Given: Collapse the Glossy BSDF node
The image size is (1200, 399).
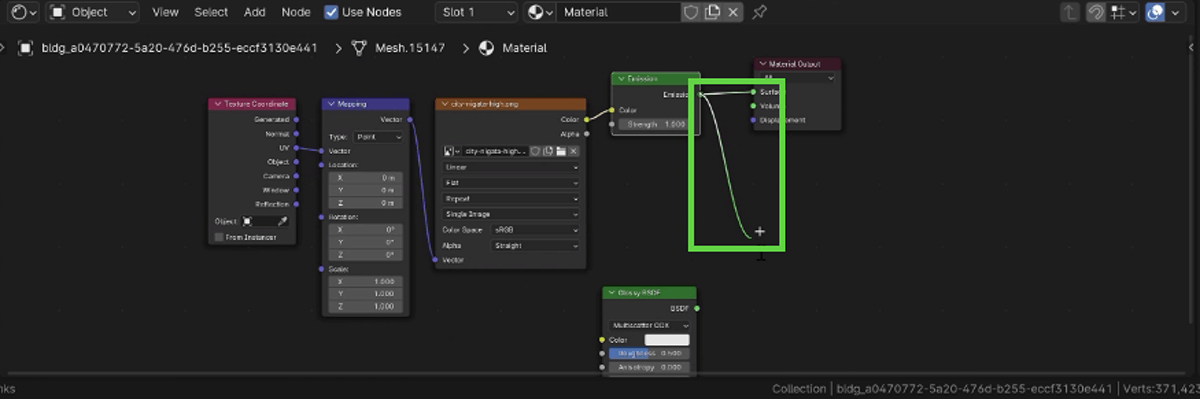Looking at the screenshot, I should click(x=612, y=293).
